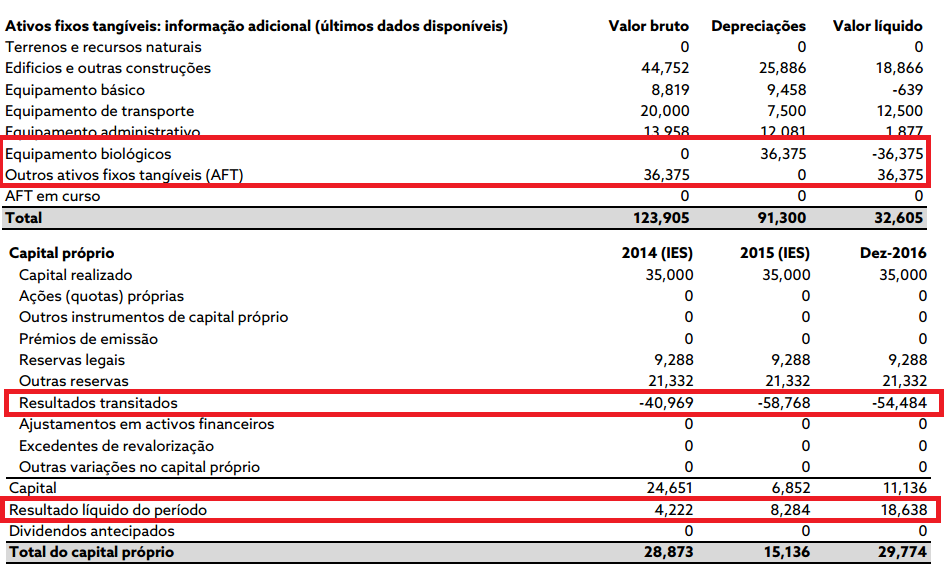Image resolution: width=948 pixels, height=568 pixels.
Task: Select the 'Equipamento de transporte' row label
Action: click(x=100, y=111)
